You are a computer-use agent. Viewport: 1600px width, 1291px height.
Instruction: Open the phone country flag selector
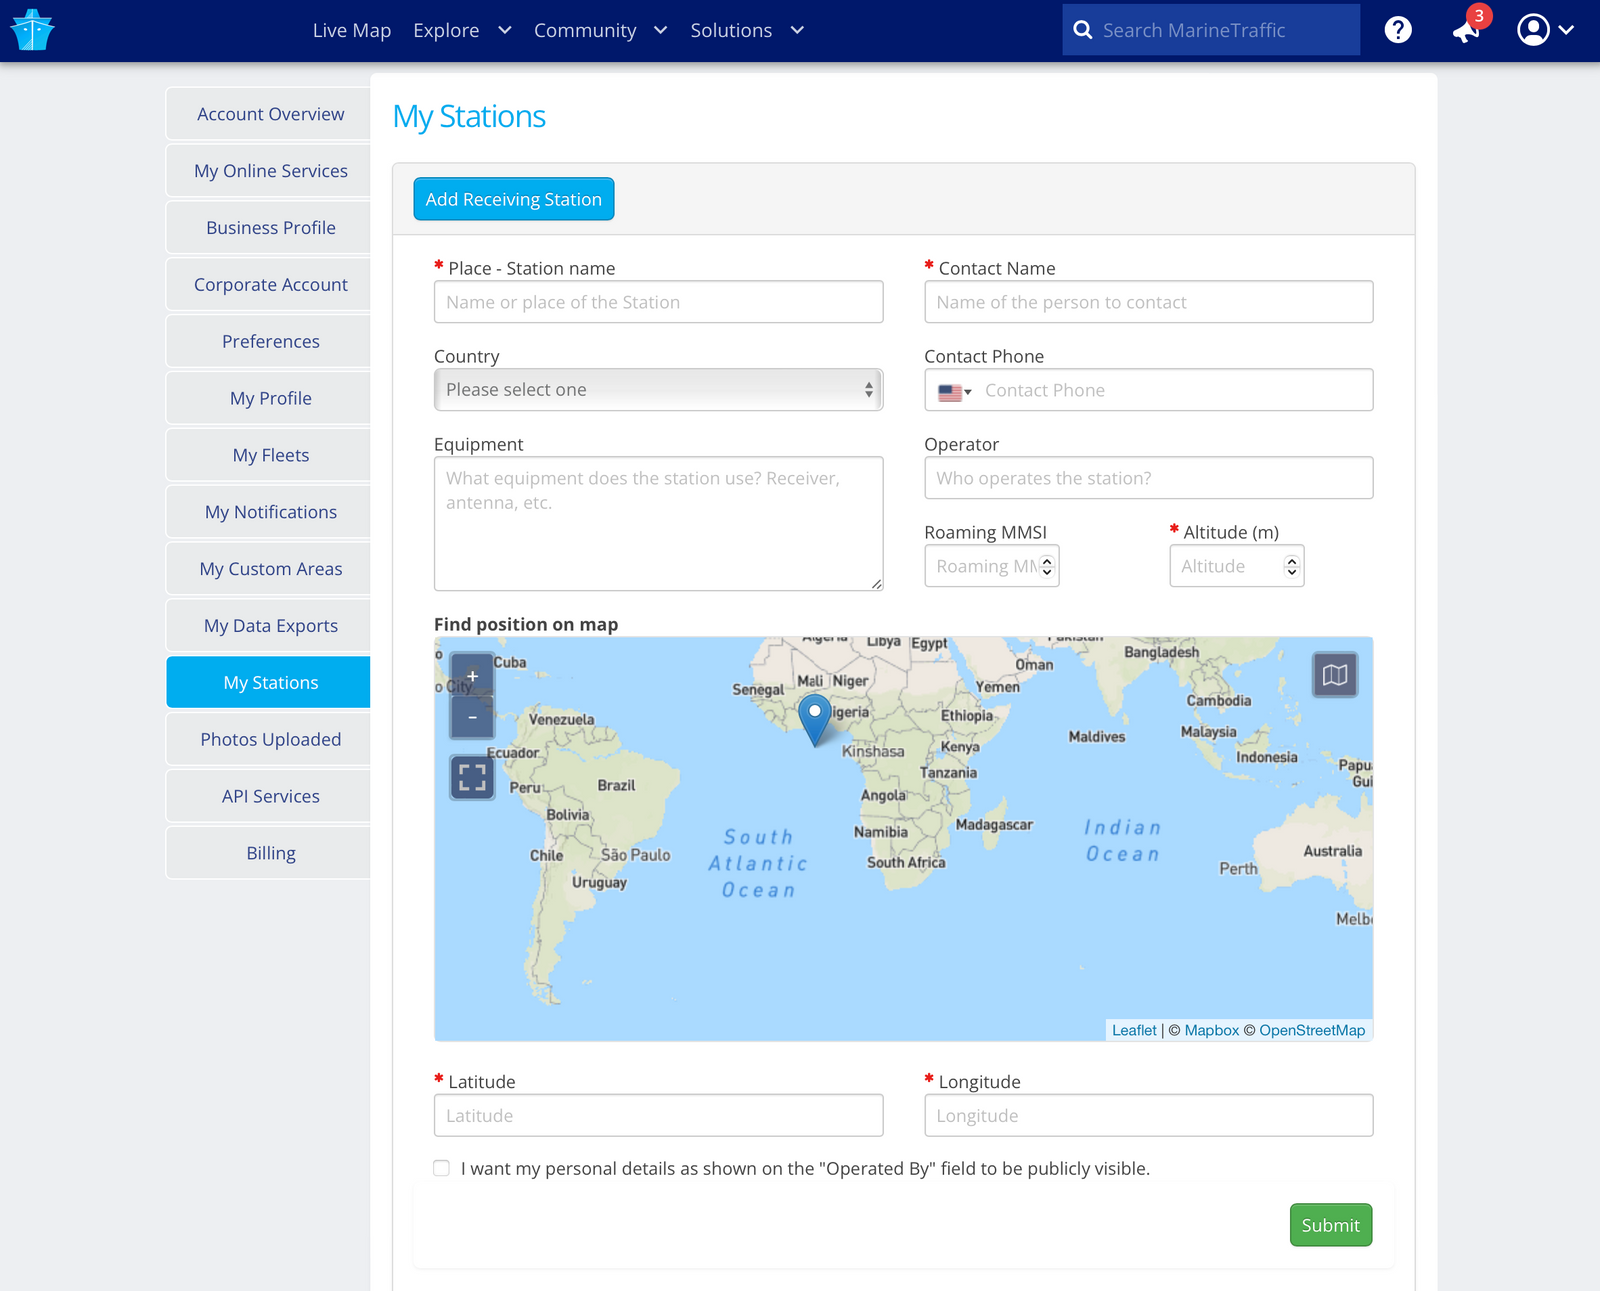tap(954, 391)
